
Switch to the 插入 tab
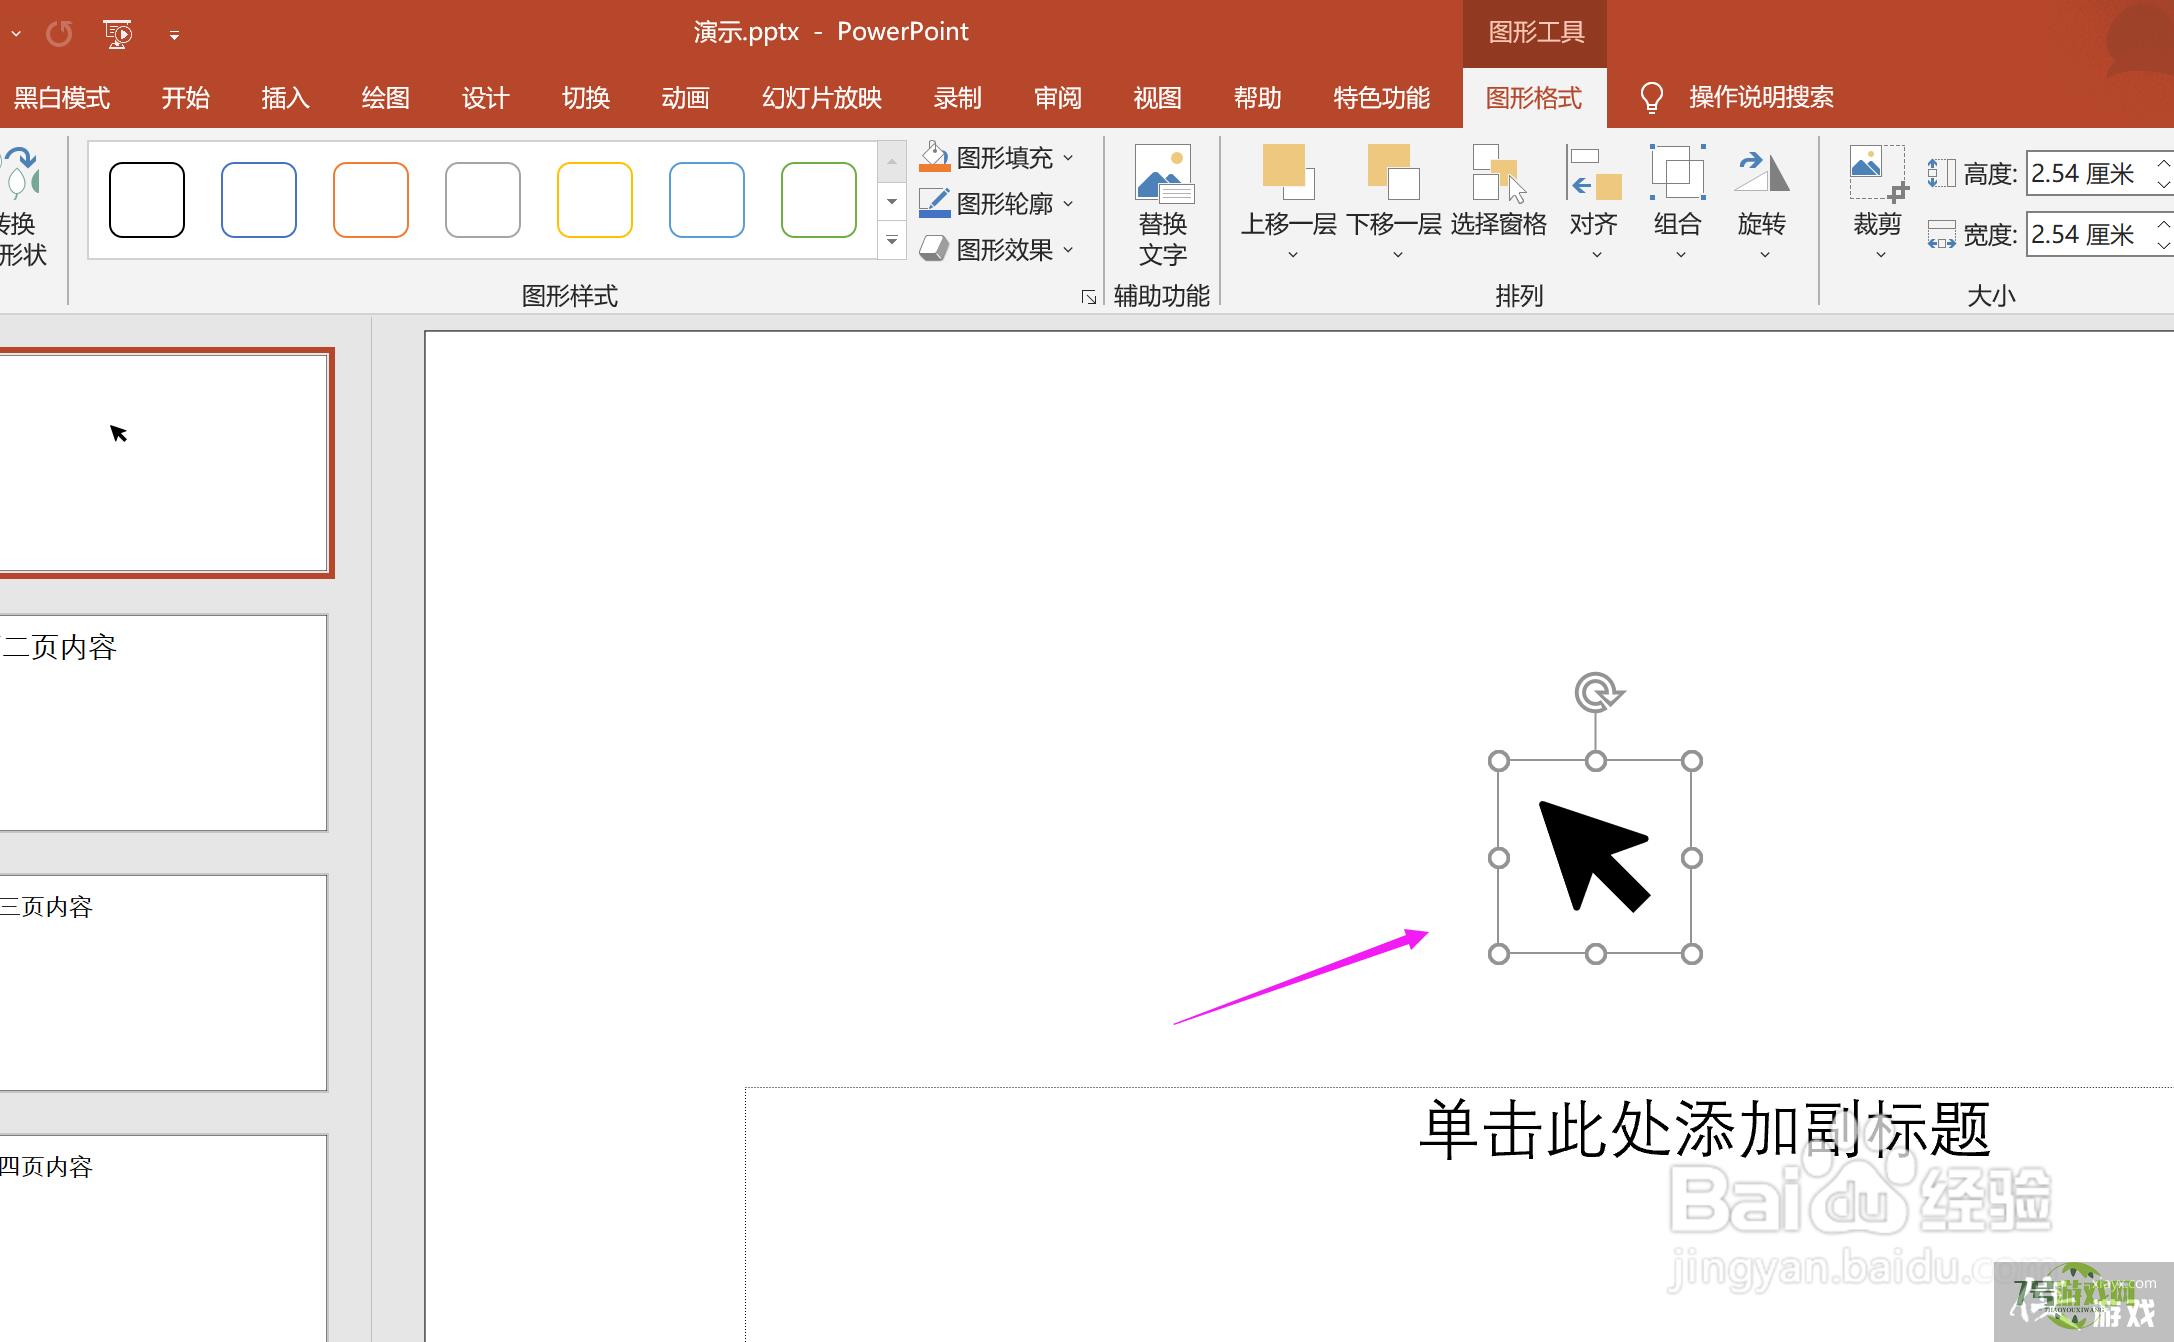click(285, 98)
